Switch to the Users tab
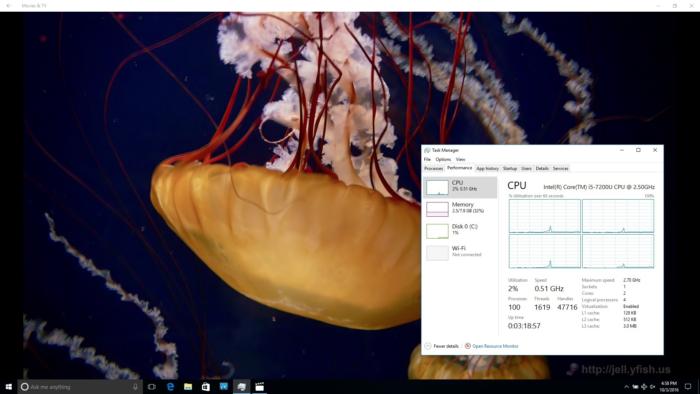The width and height of the screenshot is (700, 394). point(526,169)
